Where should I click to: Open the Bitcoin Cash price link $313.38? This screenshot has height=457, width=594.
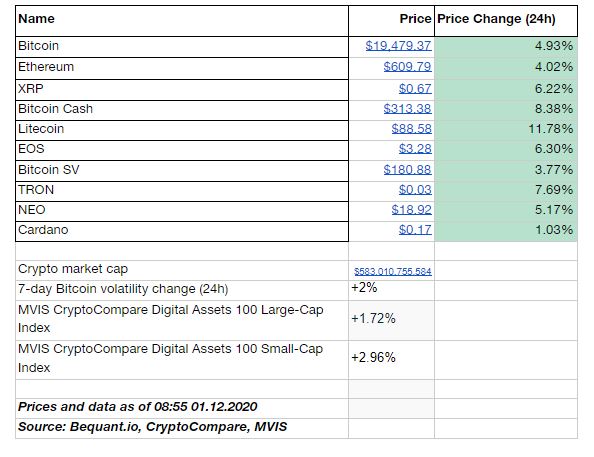click(407, 109)
